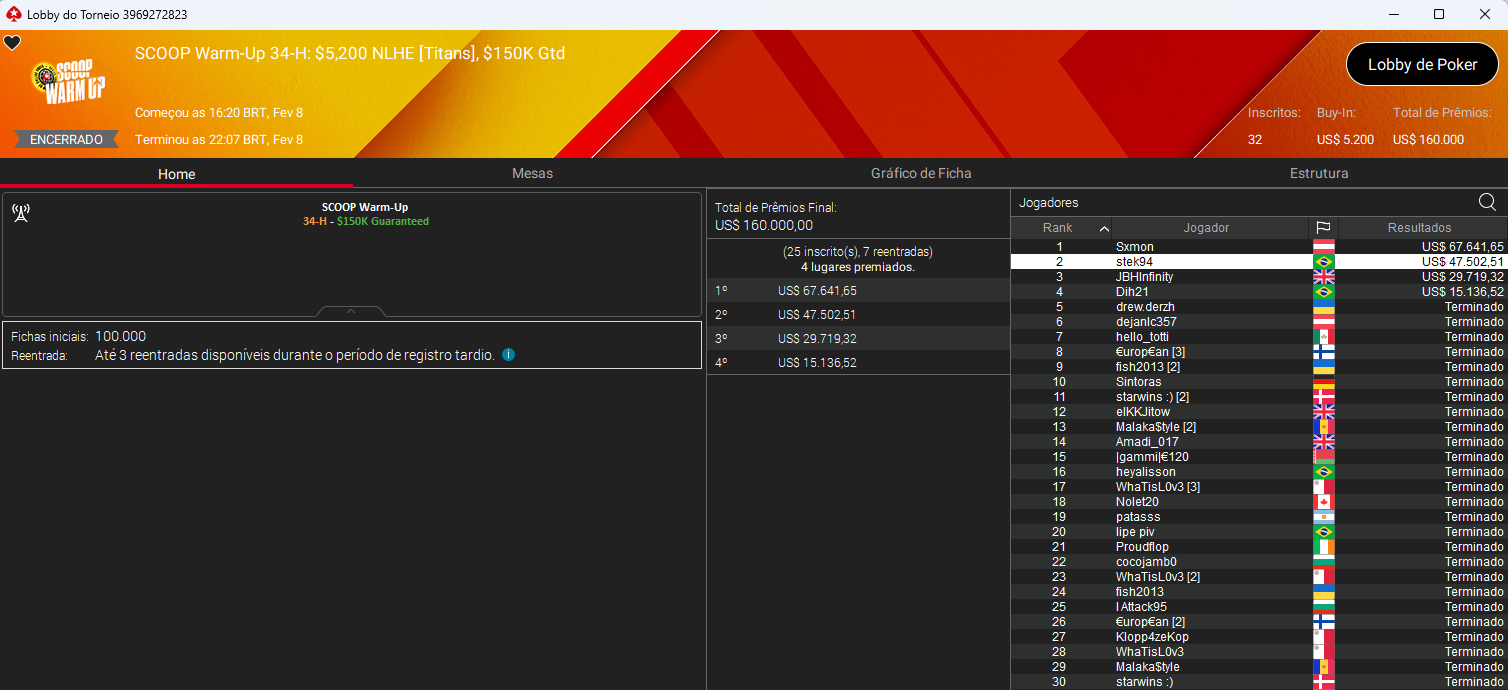Open the player search magnifier

click(1487, 203)
